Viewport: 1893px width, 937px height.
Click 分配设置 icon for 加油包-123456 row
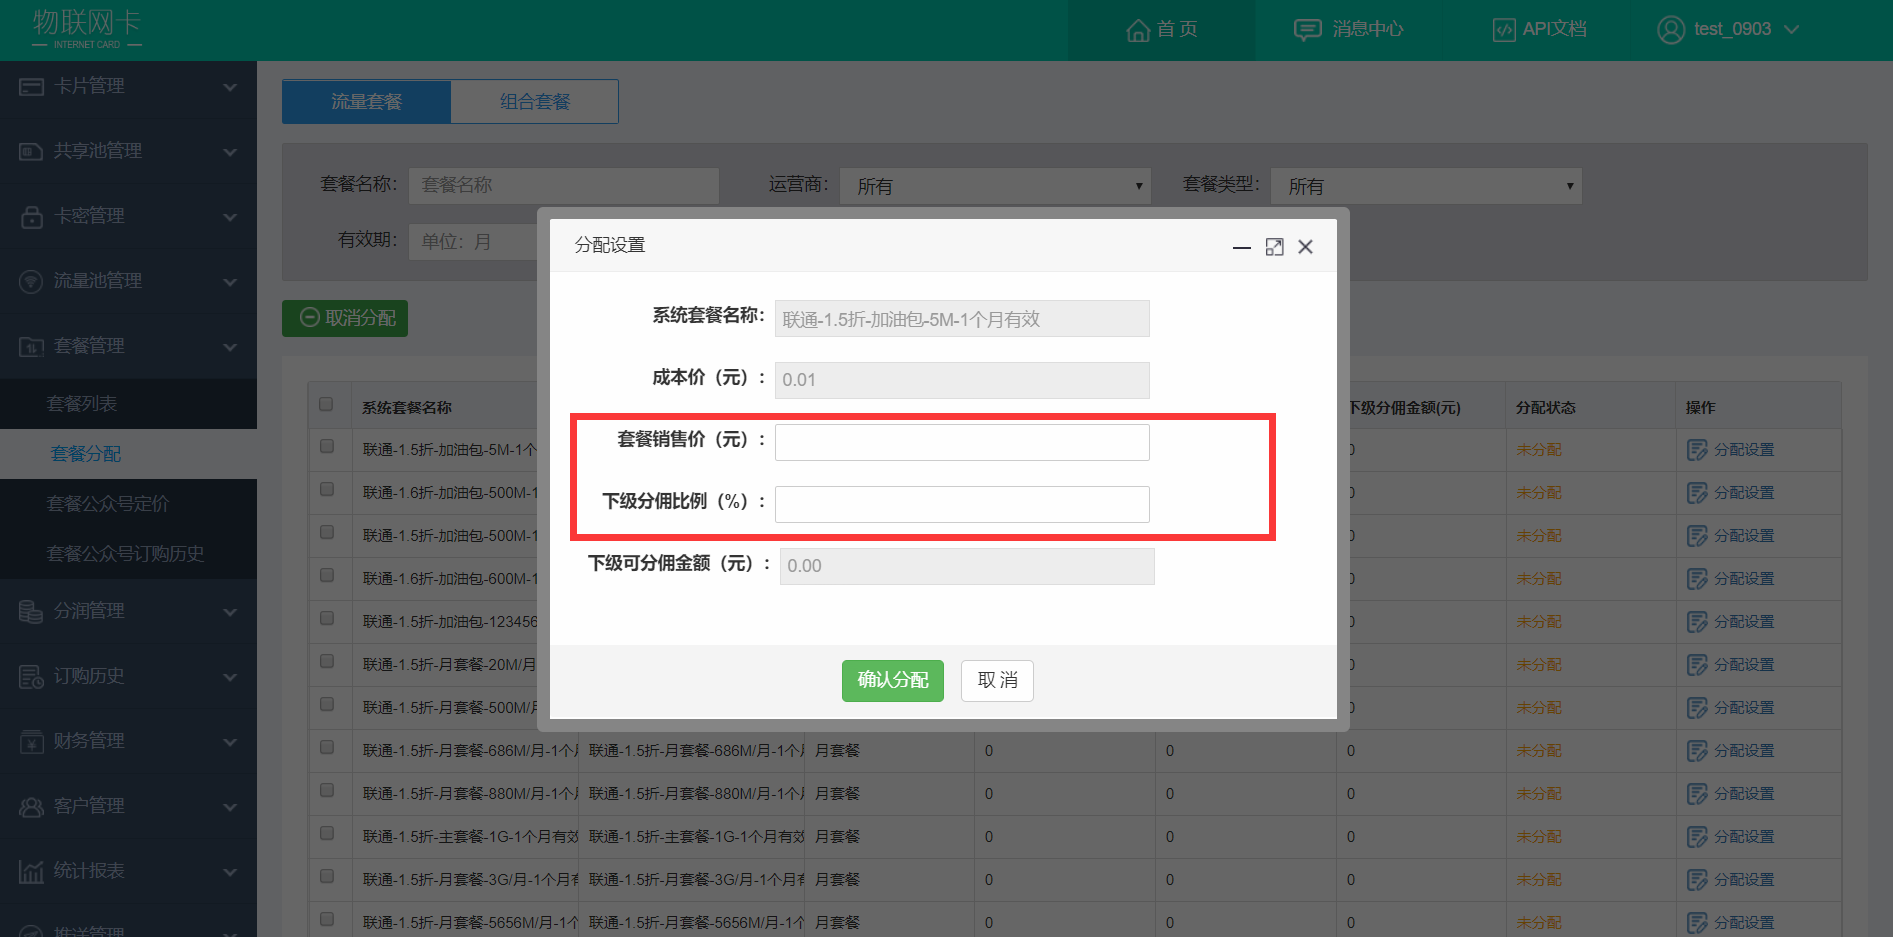coord(1697,622)
